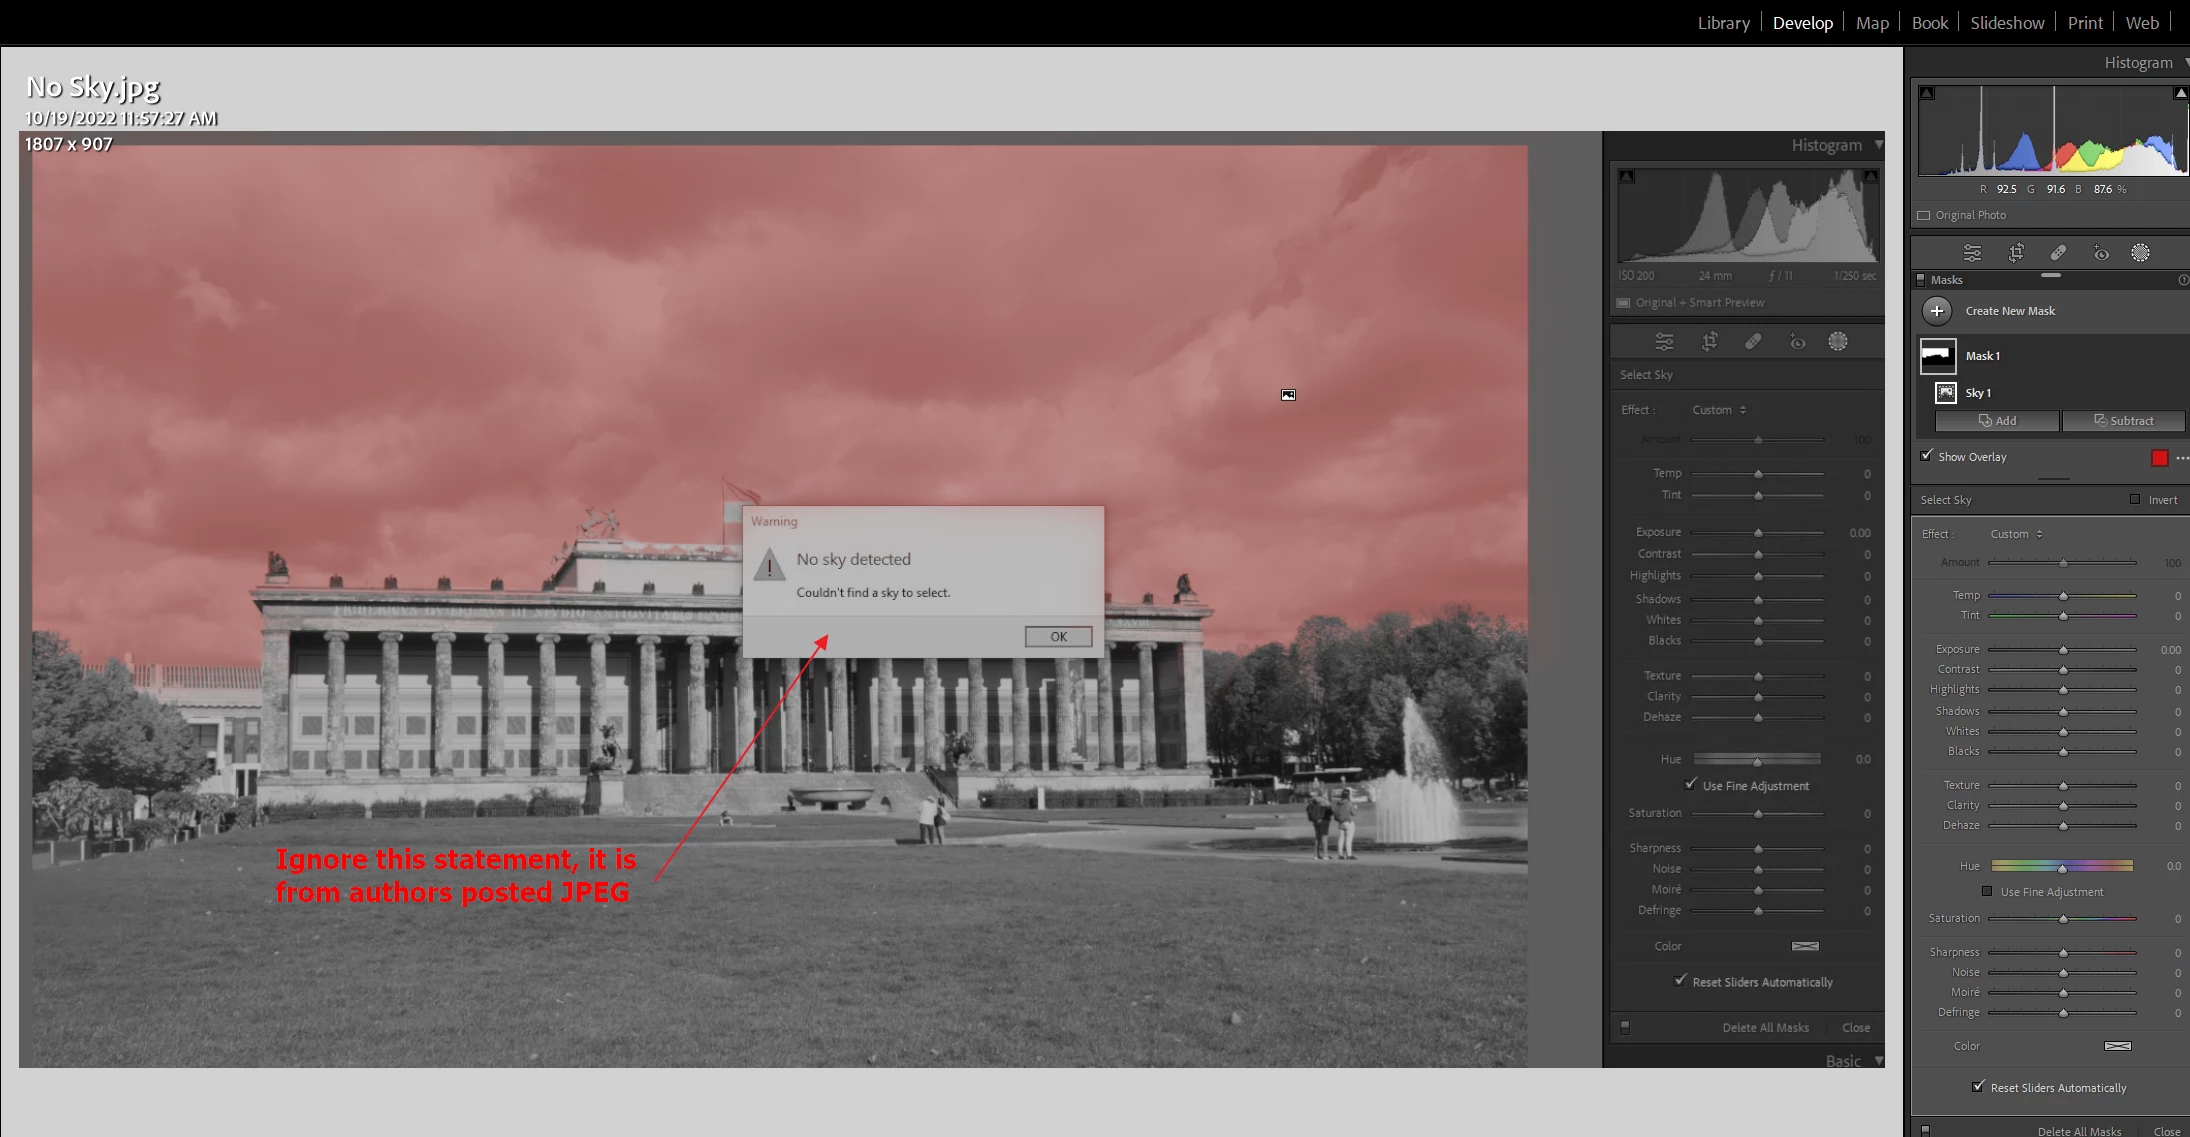Select the Masking tool icon above Masks panel
Image resolution: width=2190 pixels, height=1137 pixels.
pyautogui.click(x=2140, y=253)
